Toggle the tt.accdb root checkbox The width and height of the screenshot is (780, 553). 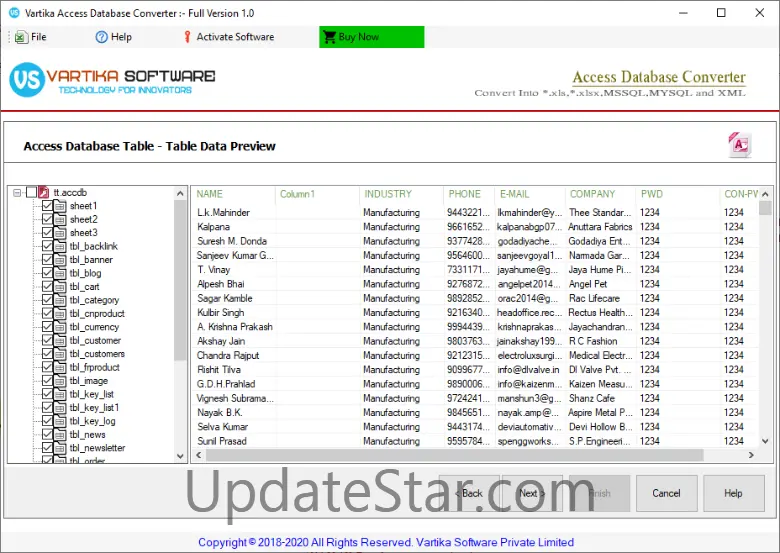coord(31,192)
